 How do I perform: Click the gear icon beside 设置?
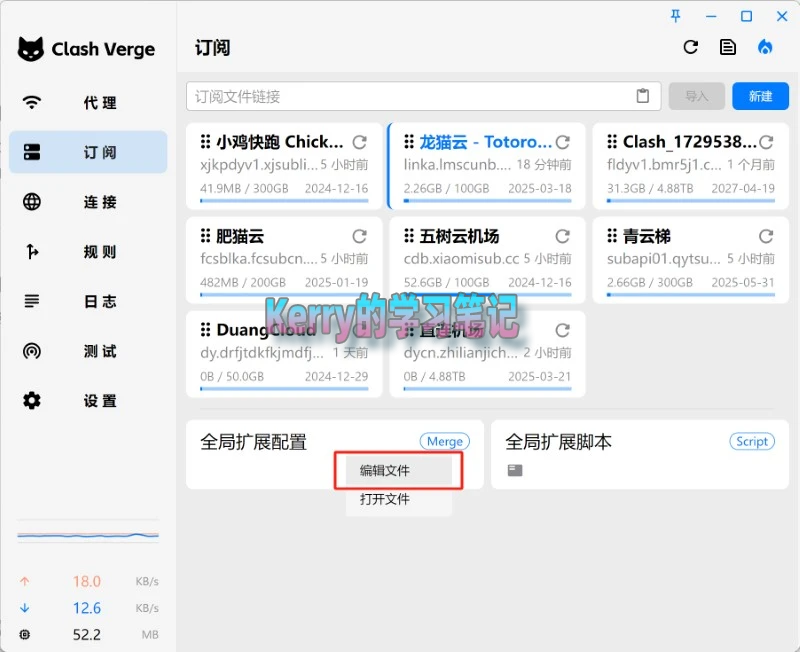32,400
